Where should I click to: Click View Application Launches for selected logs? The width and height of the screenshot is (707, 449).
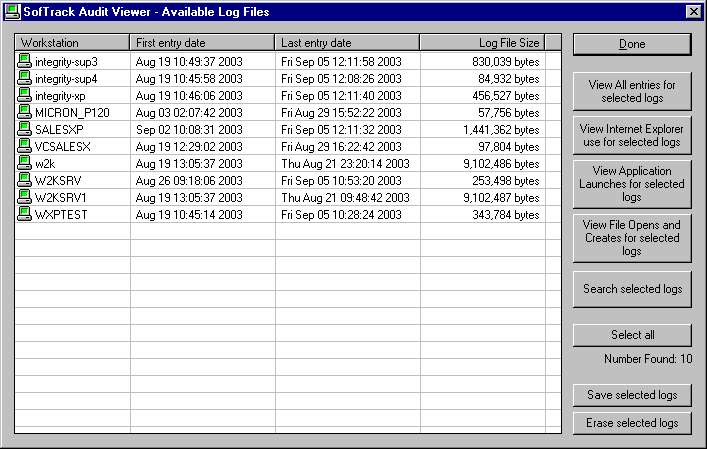click(x=632, y=184)
